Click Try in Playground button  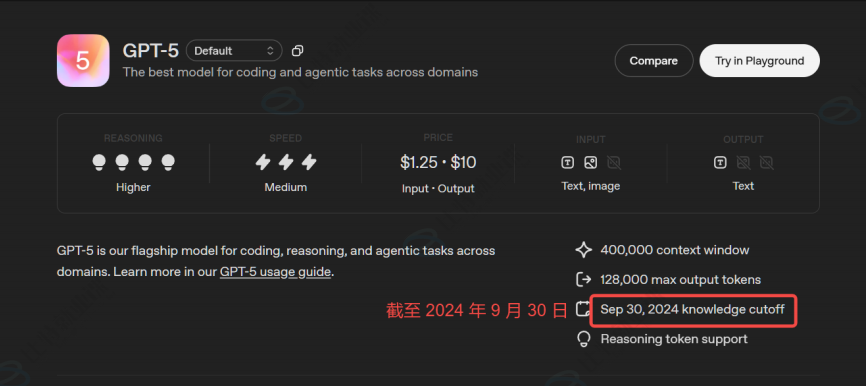point(759,61)
